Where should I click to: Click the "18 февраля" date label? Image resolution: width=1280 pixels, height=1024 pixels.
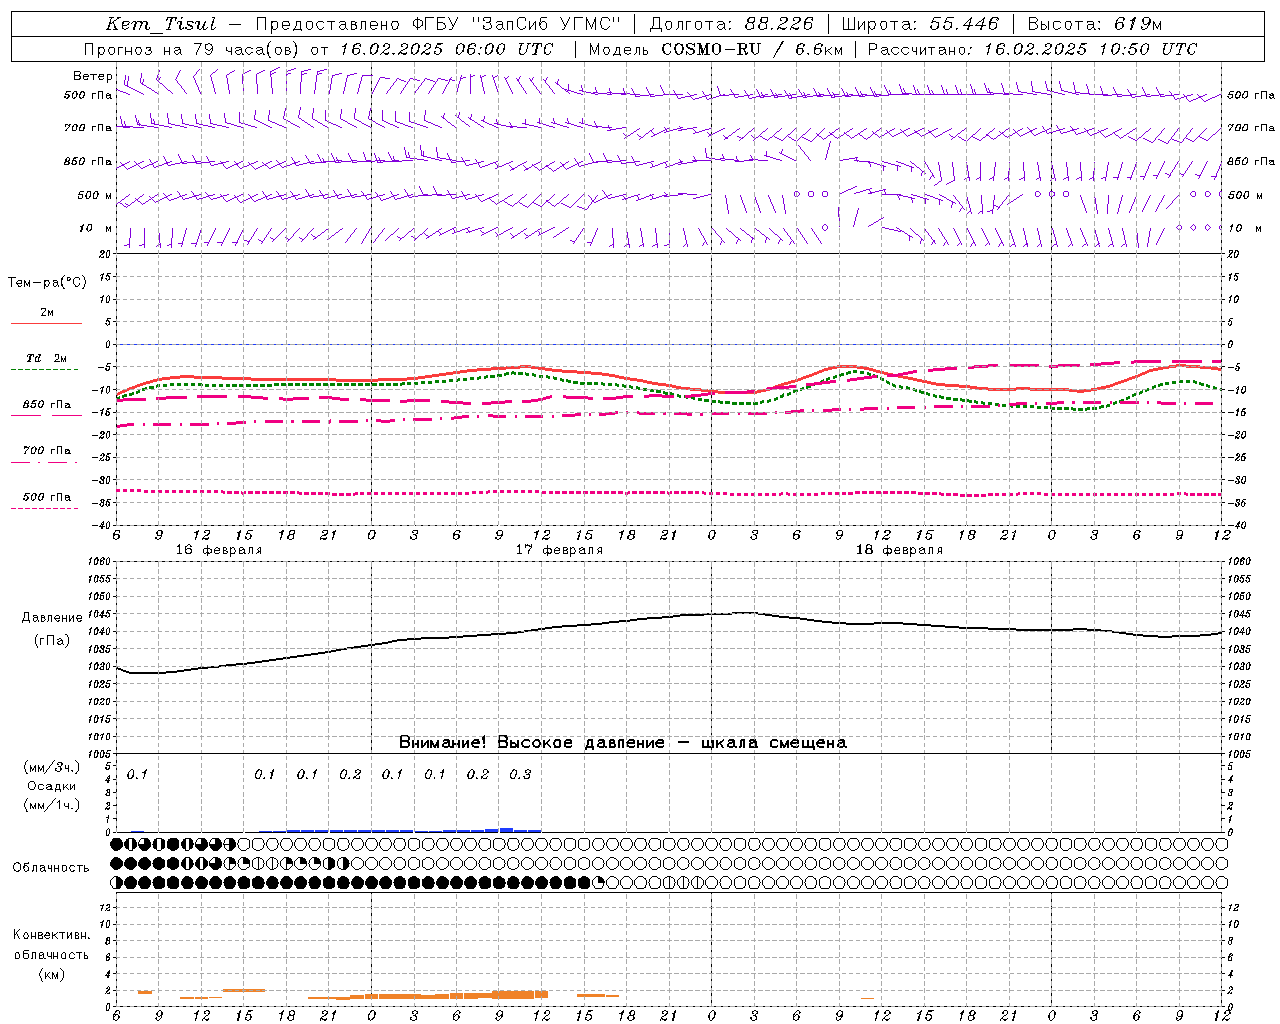click(x=899, y=550)
